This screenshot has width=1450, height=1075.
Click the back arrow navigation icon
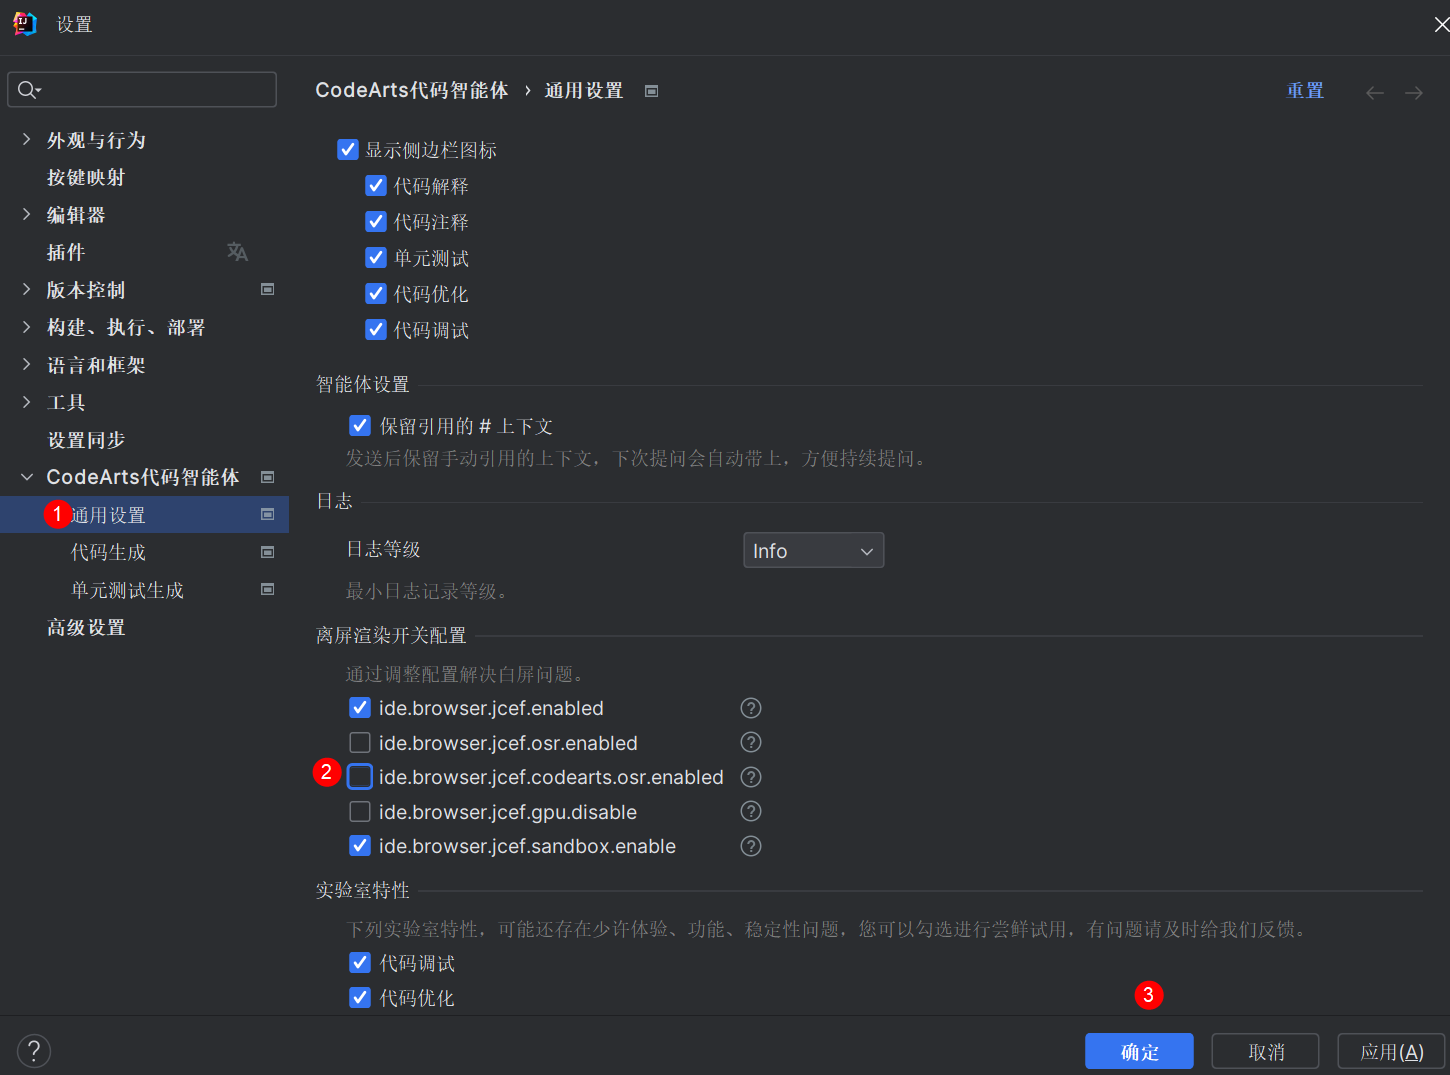[x=1375, y=93]
